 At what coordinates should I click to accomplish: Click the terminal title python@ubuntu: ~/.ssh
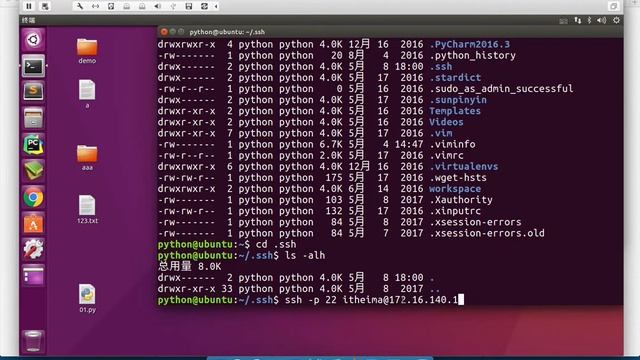coord(227,32)
